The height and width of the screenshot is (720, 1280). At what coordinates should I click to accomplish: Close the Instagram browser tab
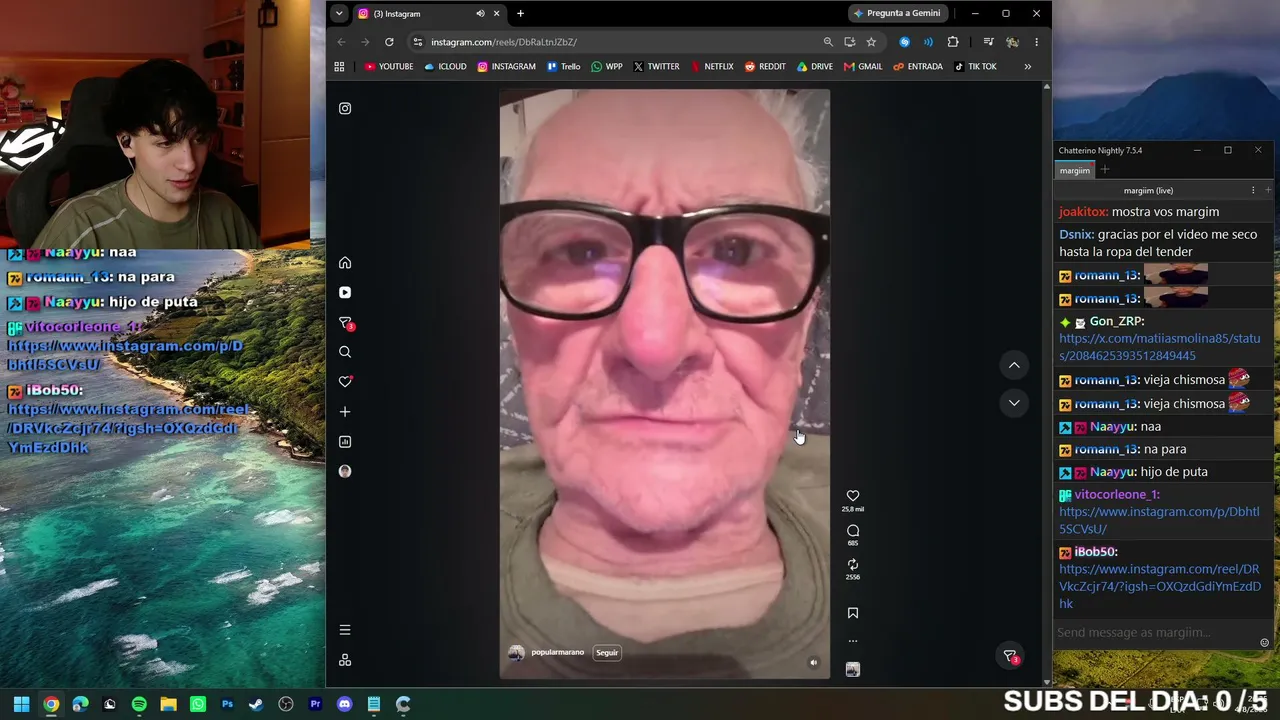tap(496, 14)
